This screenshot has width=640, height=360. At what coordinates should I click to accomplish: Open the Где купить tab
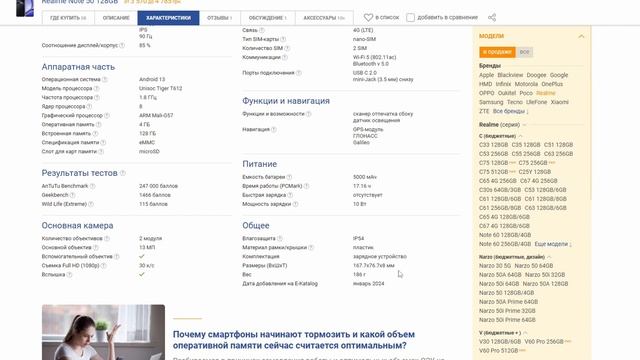tap(68, 18)
